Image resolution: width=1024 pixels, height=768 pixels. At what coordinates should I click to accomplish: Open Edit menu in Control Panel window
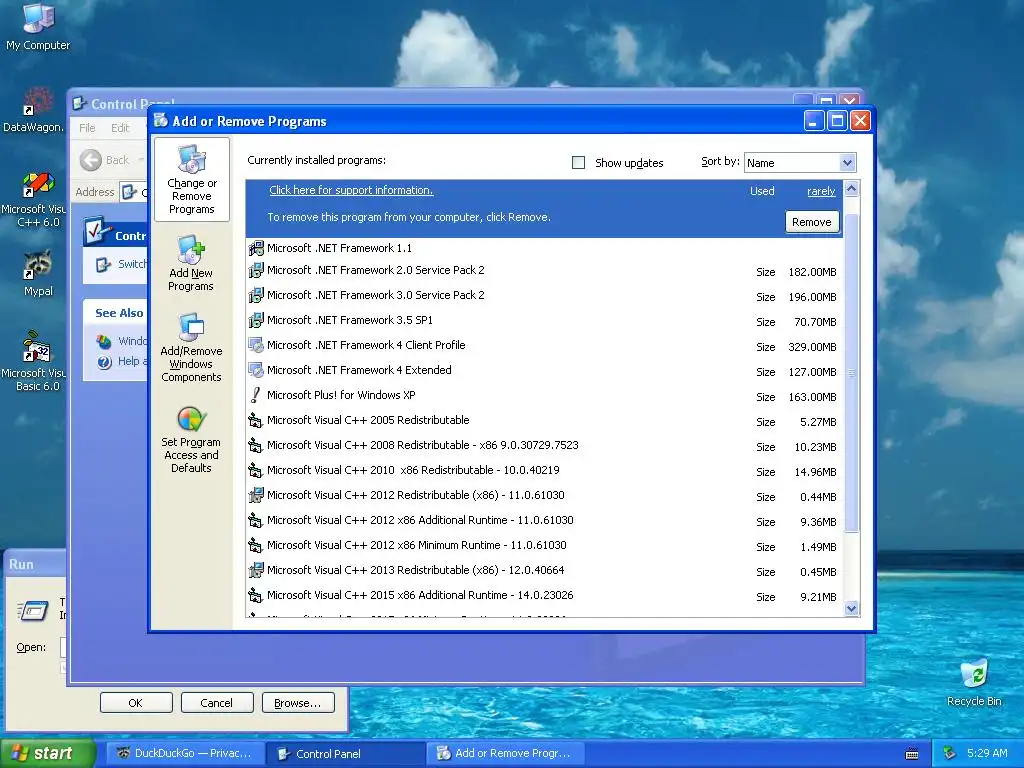[x=120, y=128]
